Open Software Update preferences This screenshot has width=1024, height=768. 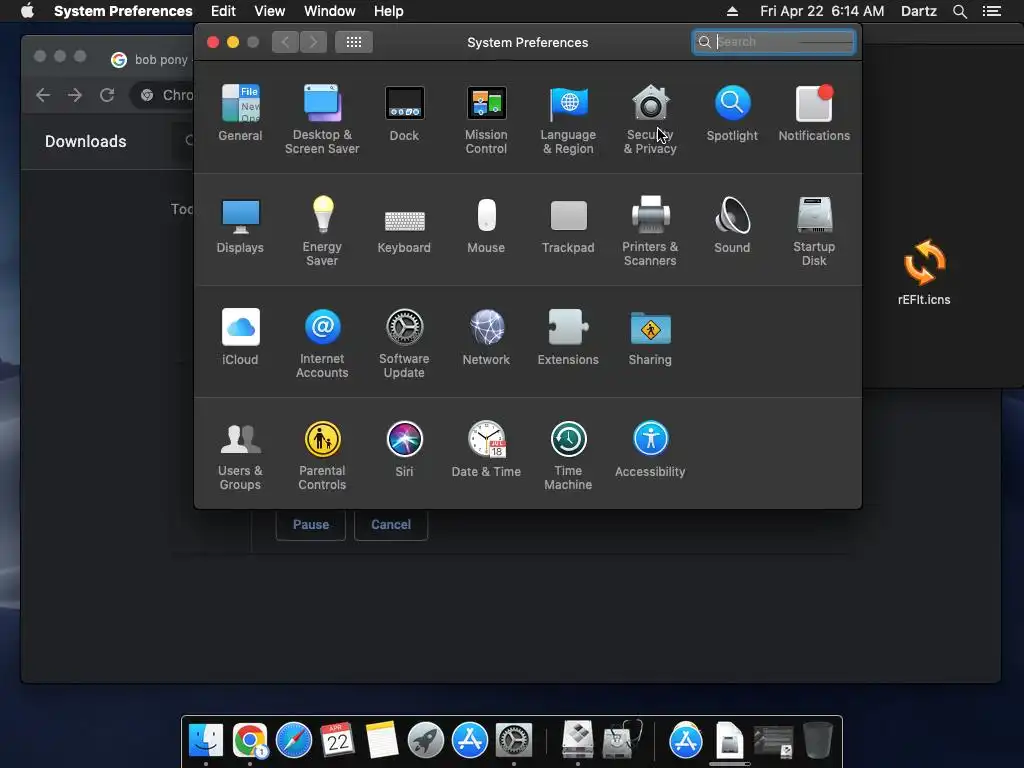pyautogui.click(x=404, y=344)
